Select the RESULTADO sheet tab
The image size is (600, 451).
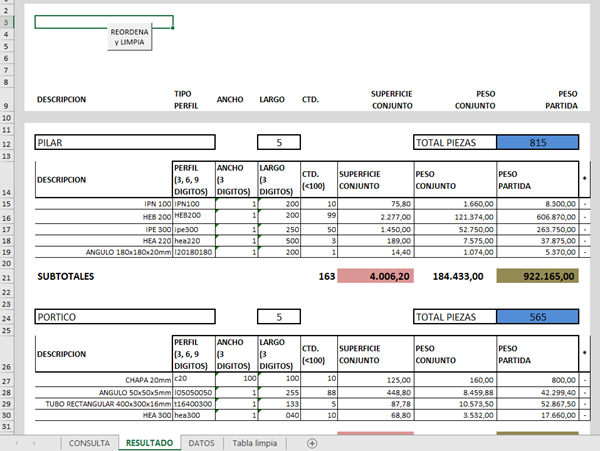pyautogui.click(x=149, y=443)
